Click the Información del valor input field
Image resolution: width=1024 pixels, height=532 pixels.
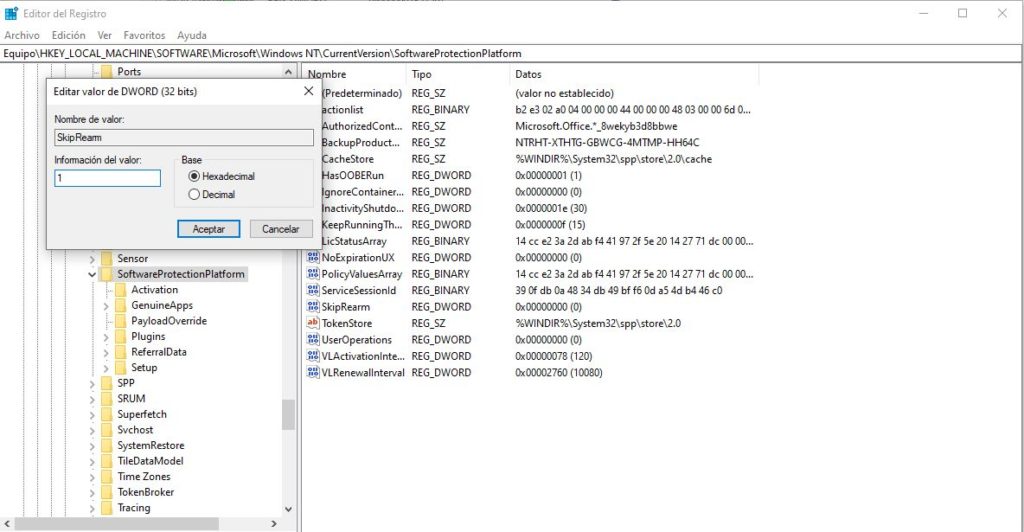pyautogui.click(x=108, y=178)
